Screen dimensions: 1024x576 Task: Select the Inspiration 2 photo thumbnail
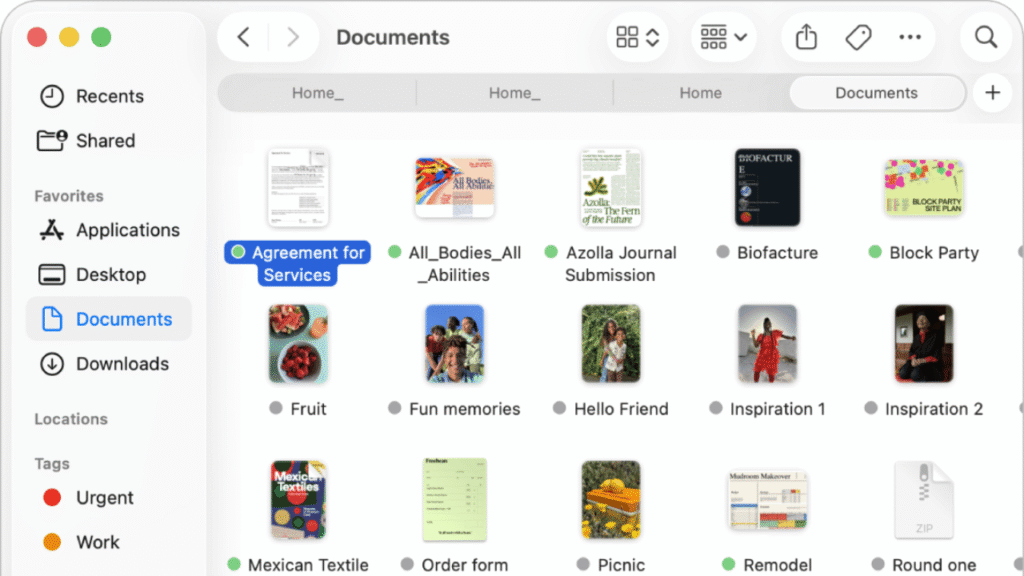(924, 344)
